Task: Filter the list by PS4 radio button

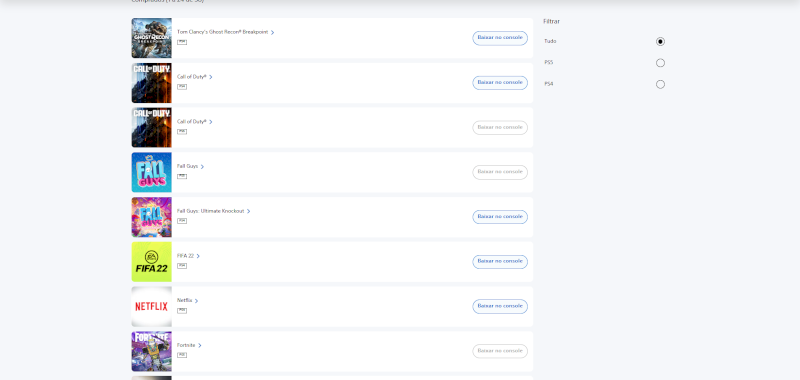Action: pyautogui.click(x=660, y=85)
